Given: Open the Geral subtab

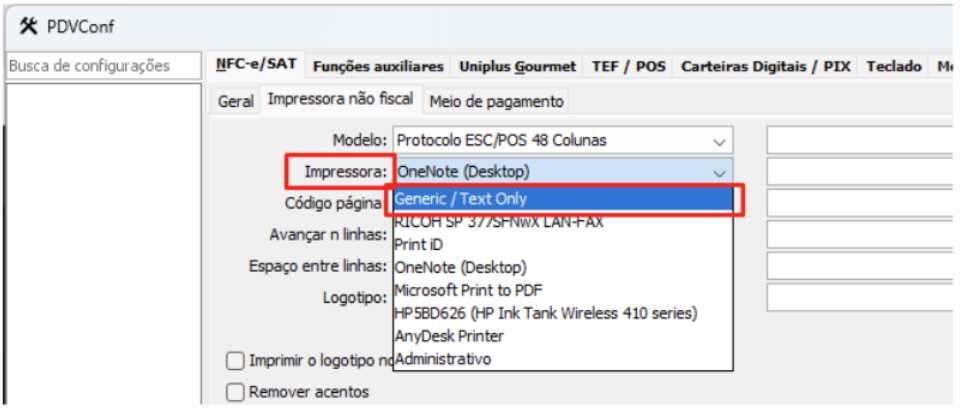Looking at the screenshot, I should click(236, 101).
